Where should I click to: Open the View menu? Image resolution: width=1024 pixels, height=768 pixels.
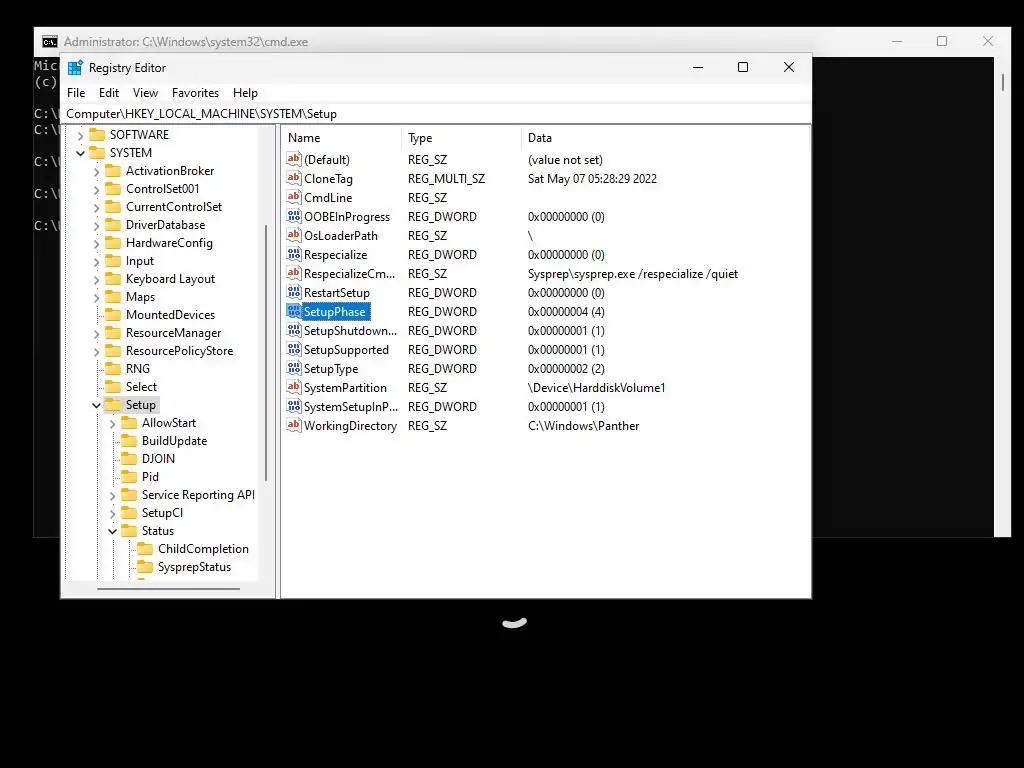pyautogui.click(x=145, y=93)
